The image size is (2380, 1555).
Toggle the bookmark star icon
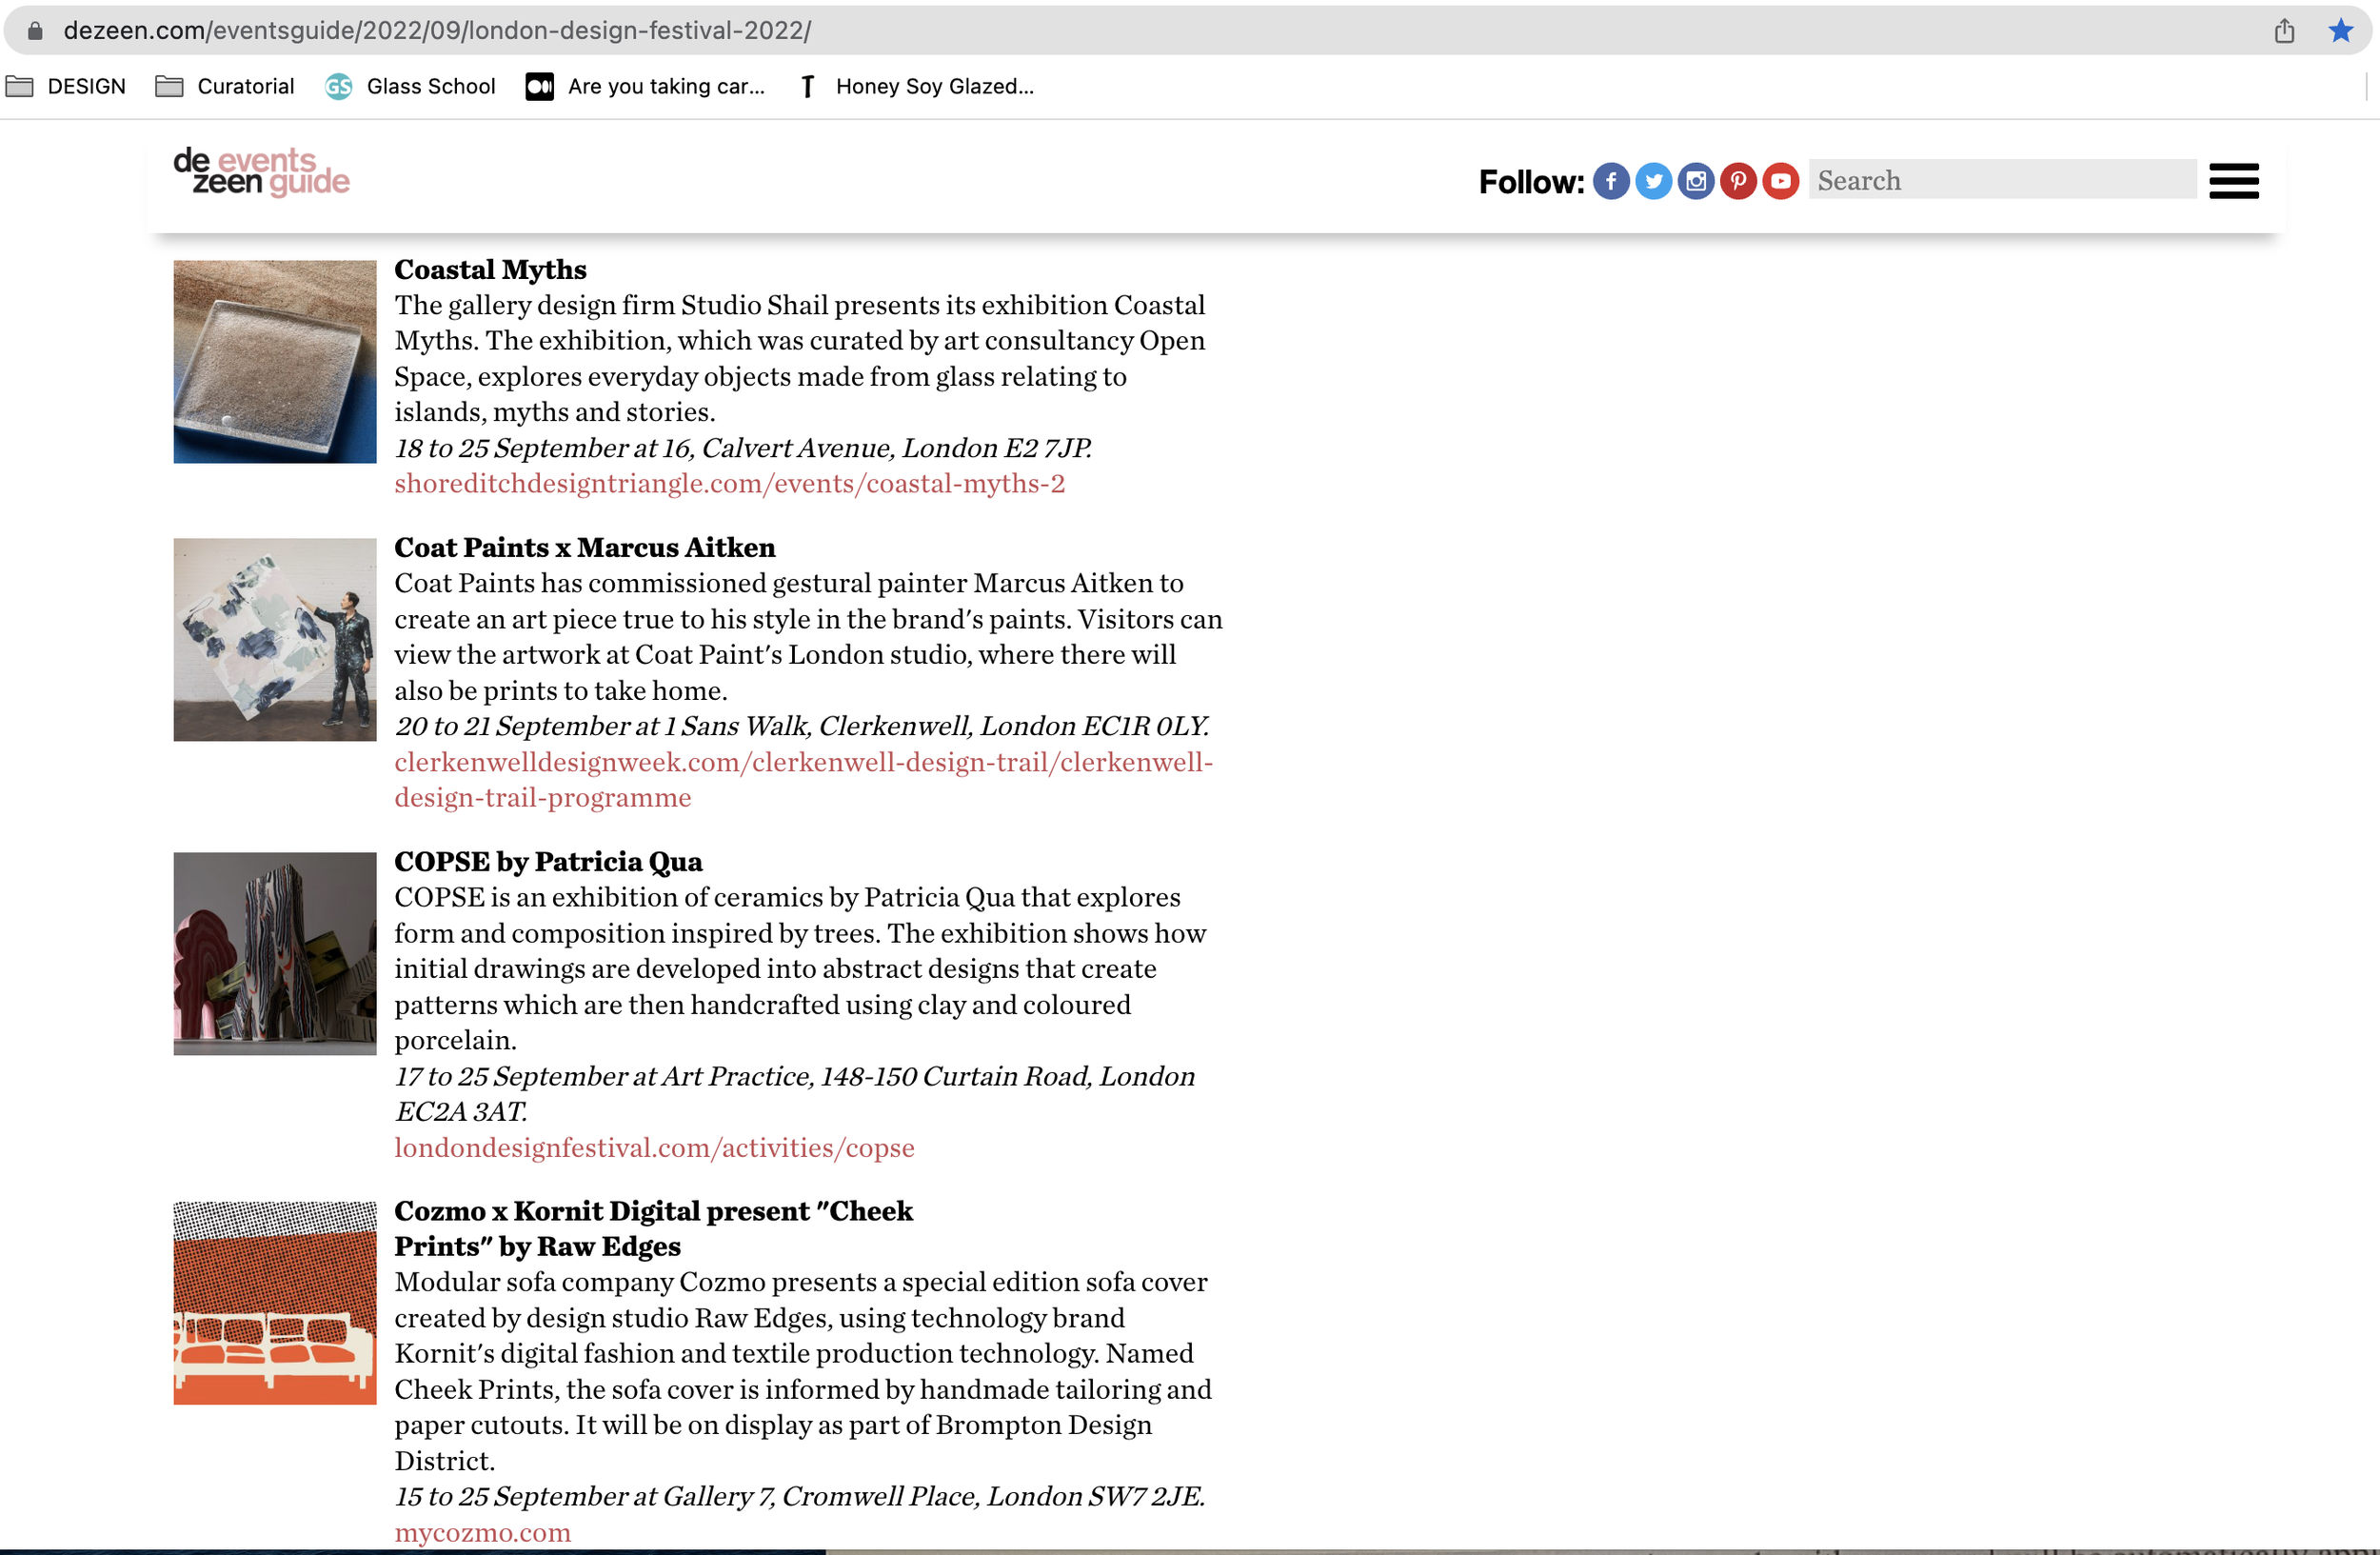tap(2340, 31)
